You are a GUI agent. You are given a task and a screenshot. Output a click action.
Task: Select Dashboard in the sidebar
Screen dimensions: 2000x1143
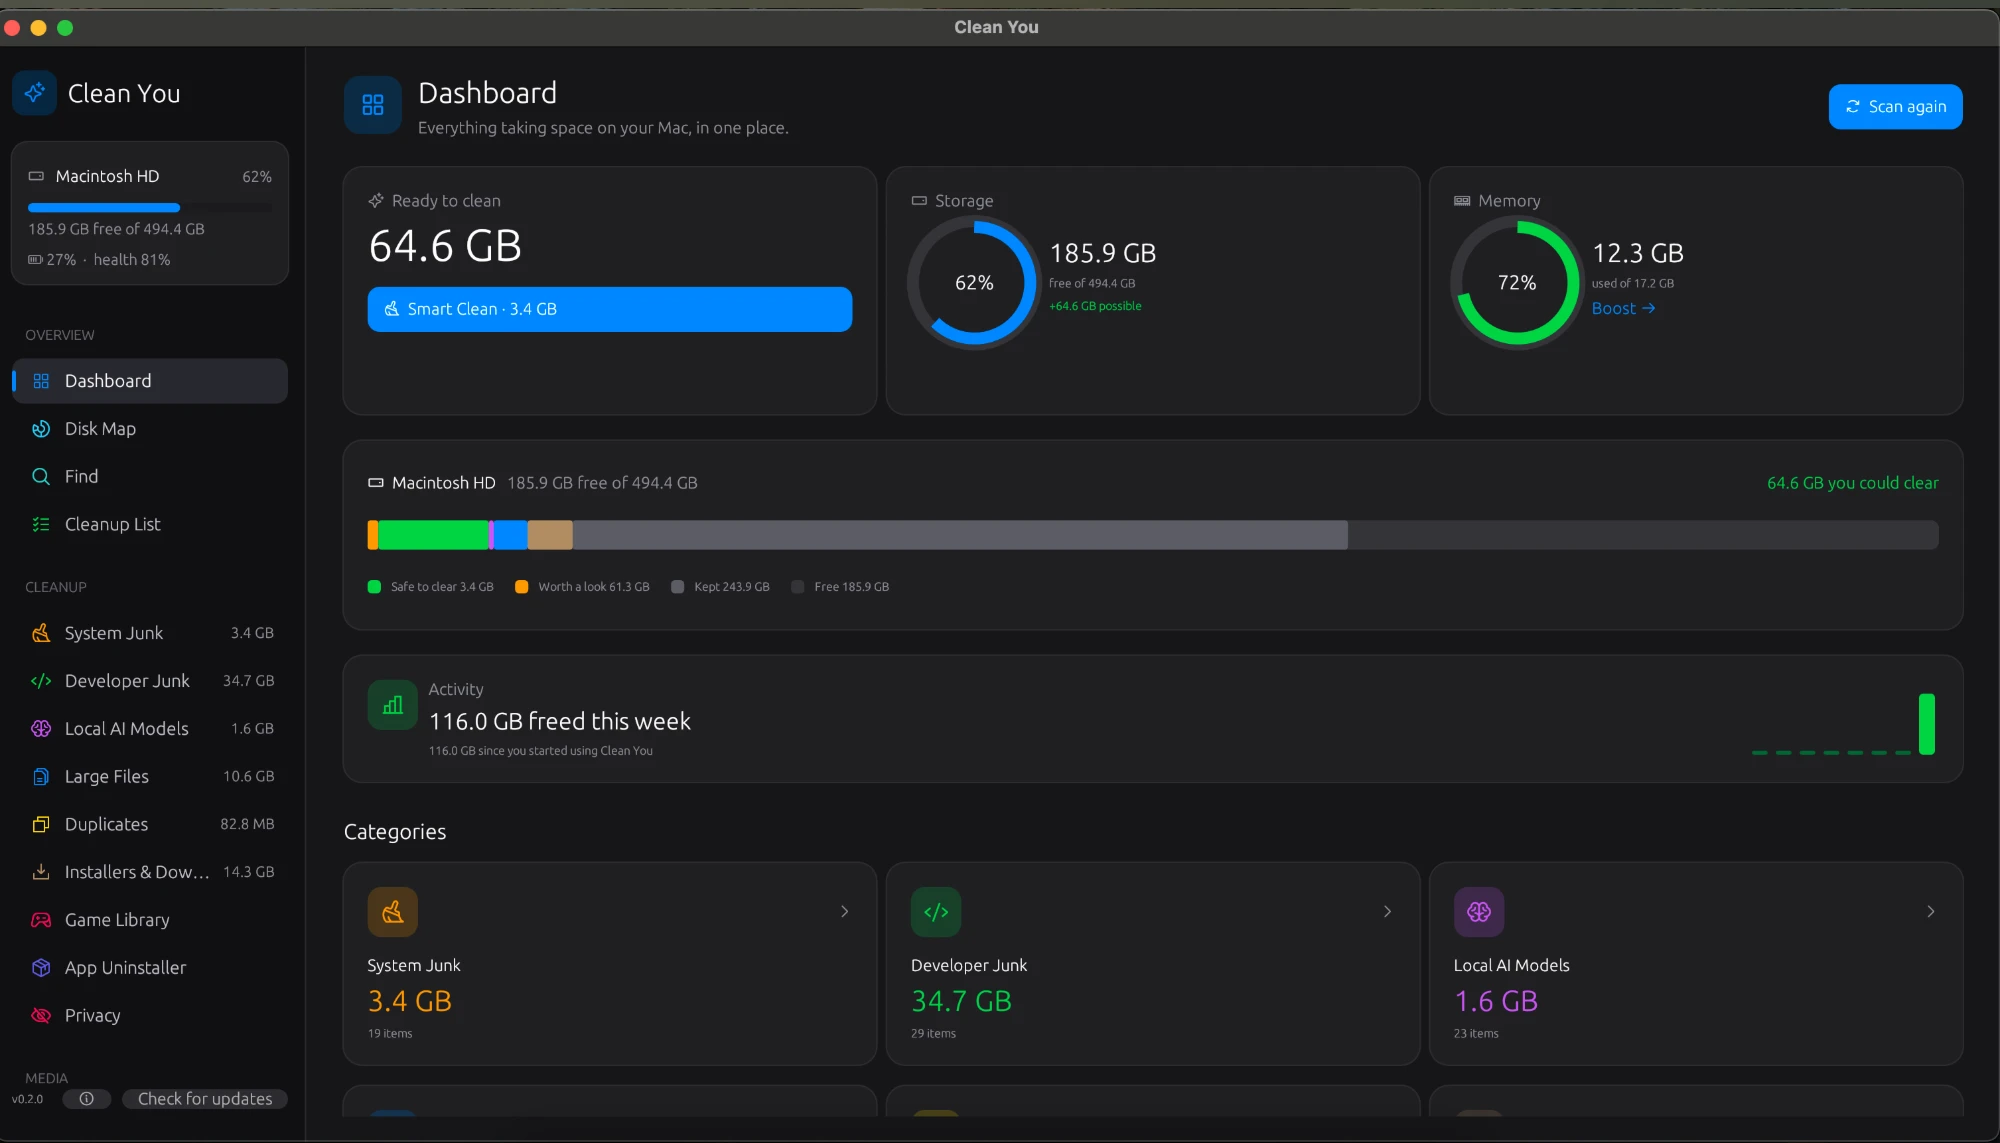tap(150, 381)
